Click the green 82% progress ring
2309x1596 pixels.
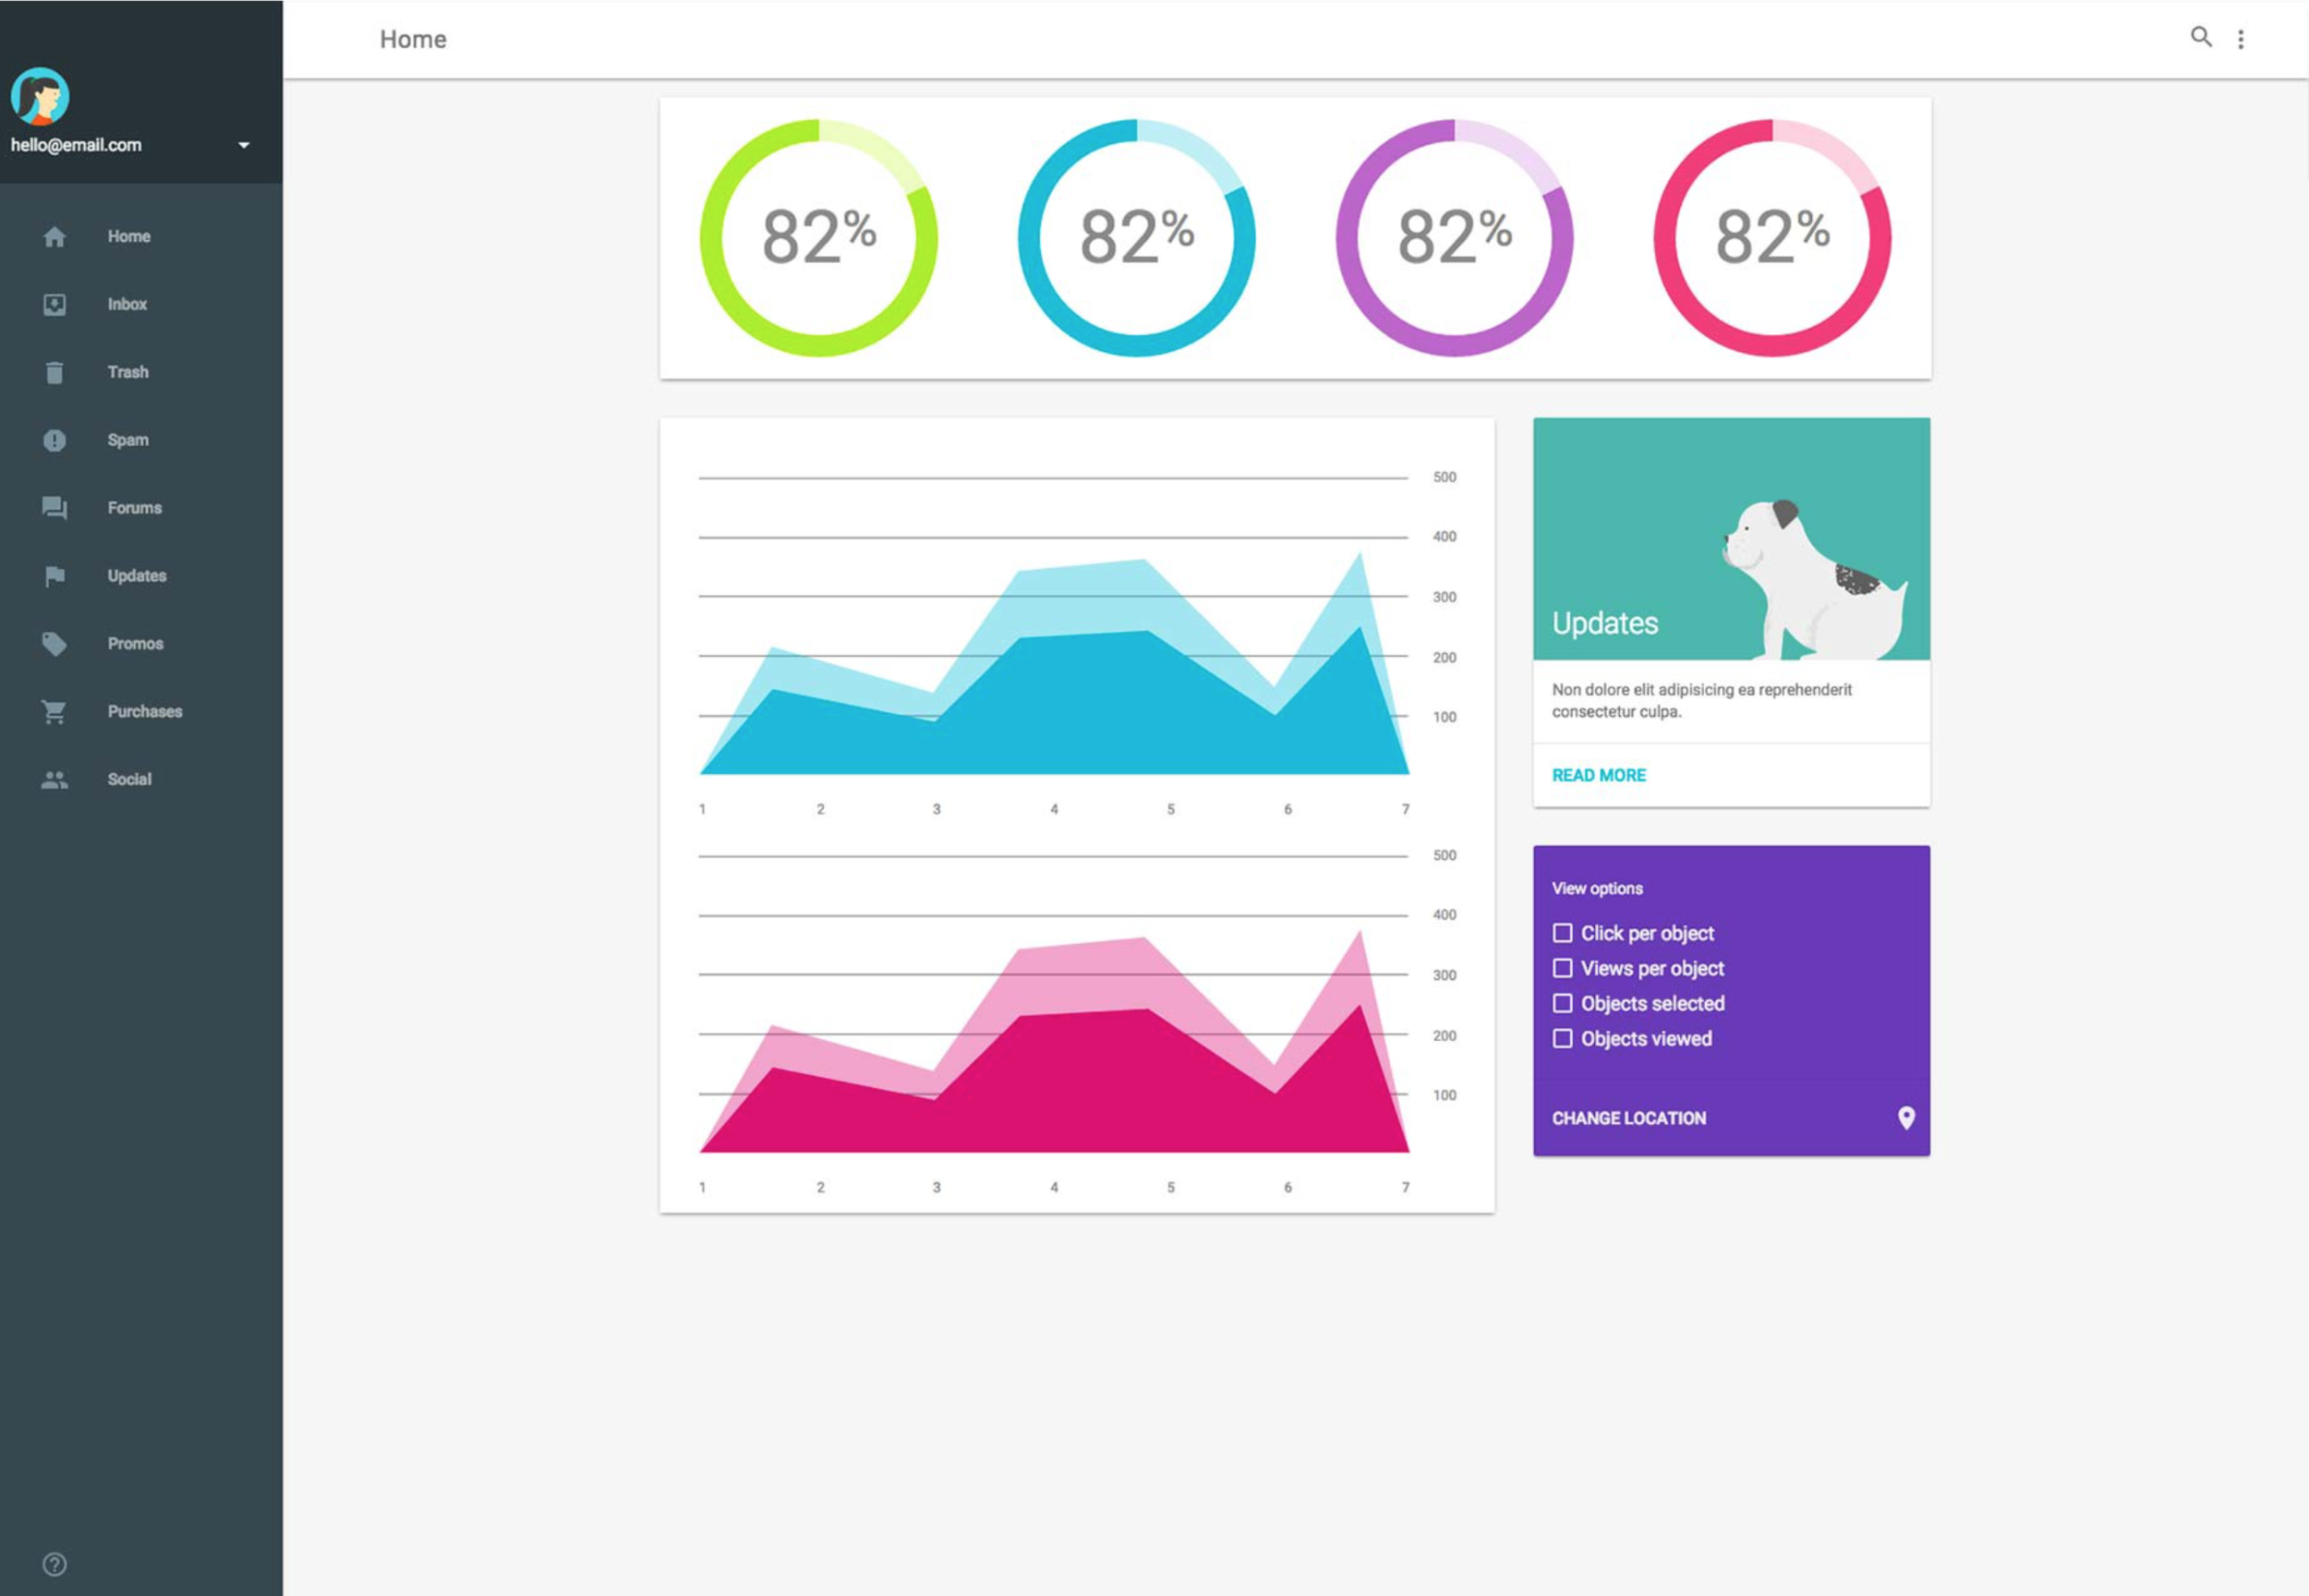819,238
